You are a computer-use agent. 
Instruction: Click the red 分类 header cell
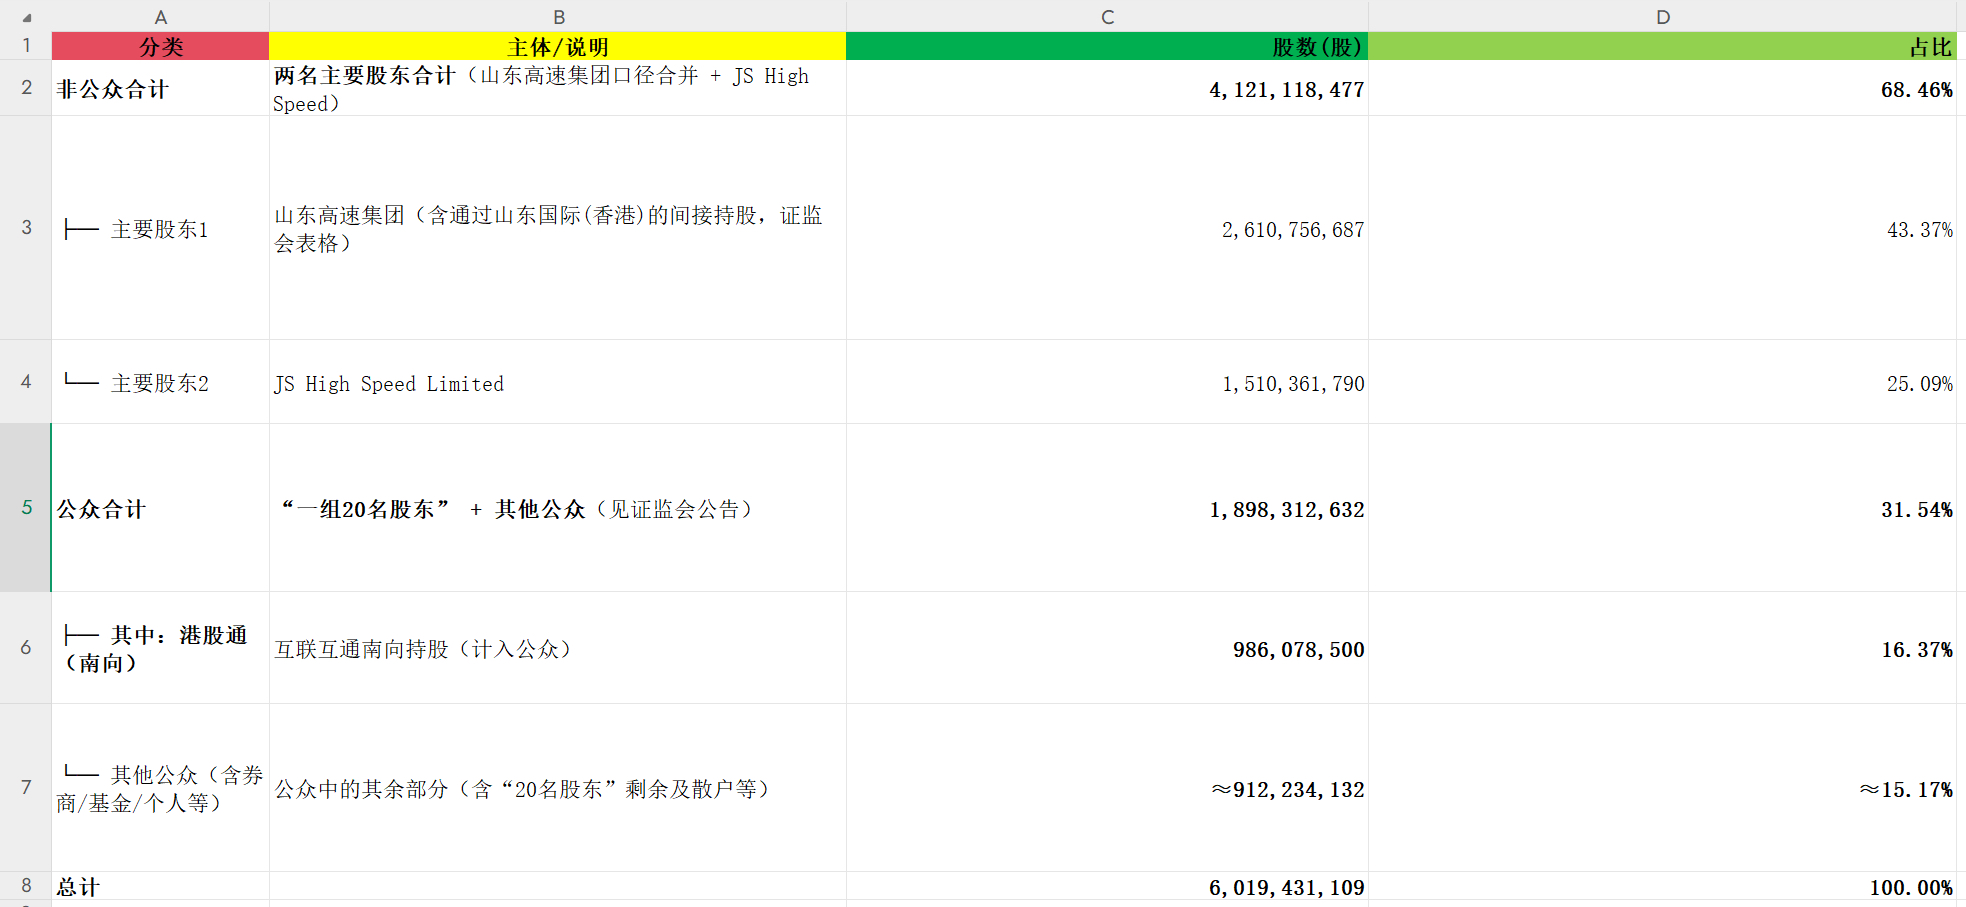click(160, 47)
